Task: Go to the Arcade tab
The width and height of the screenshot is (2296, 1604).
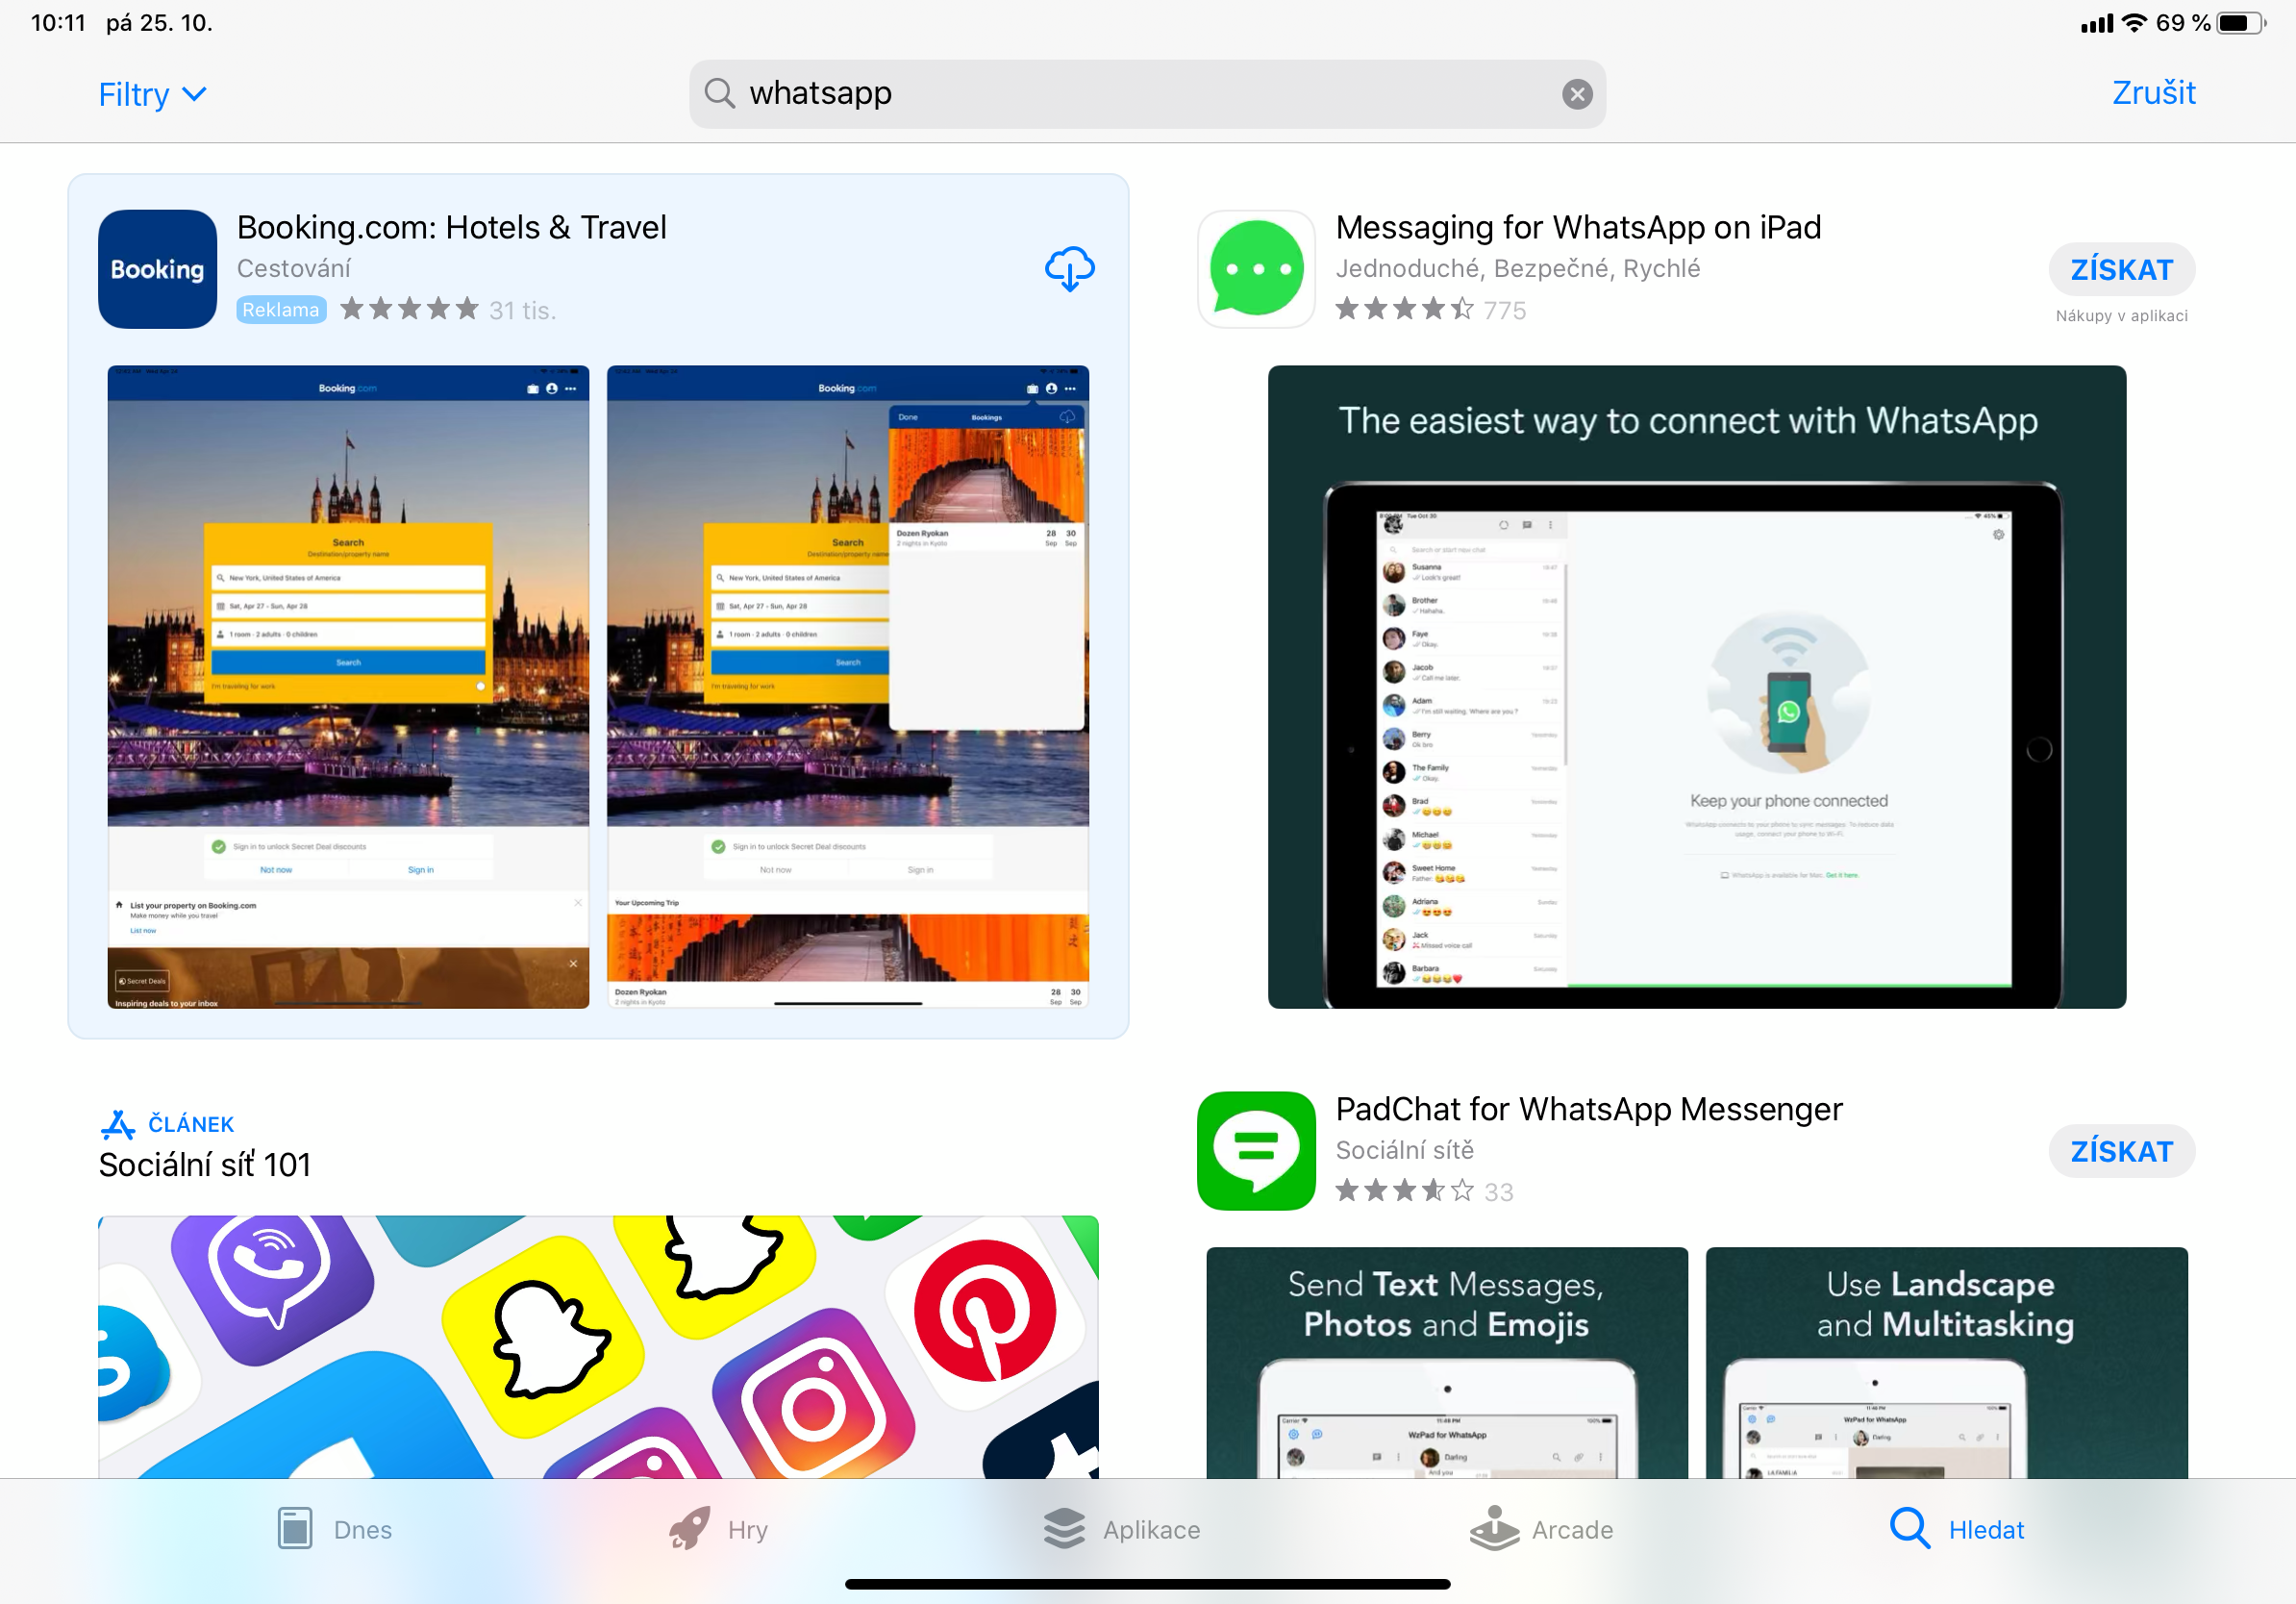Action: 1541,1529
